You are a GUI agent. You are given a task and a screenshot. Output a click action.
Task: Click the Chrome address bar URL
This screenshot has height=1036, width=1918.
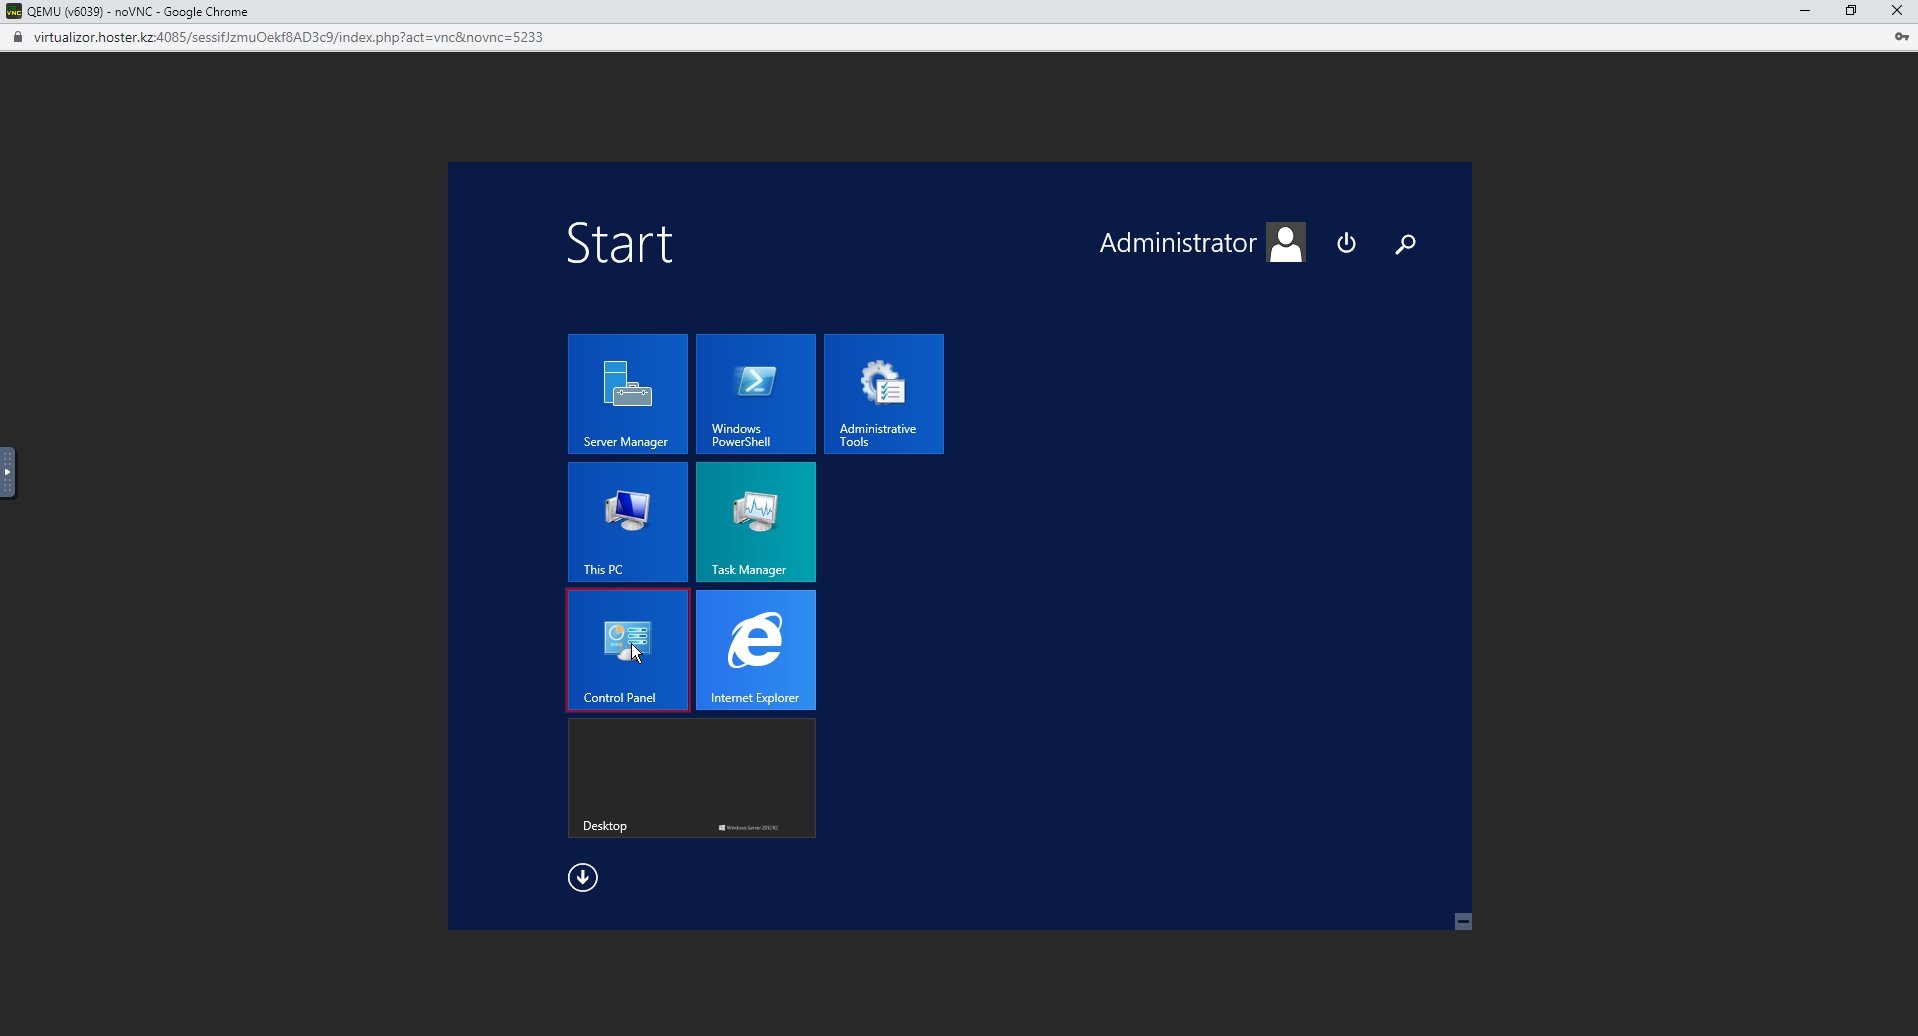(289, 37)
